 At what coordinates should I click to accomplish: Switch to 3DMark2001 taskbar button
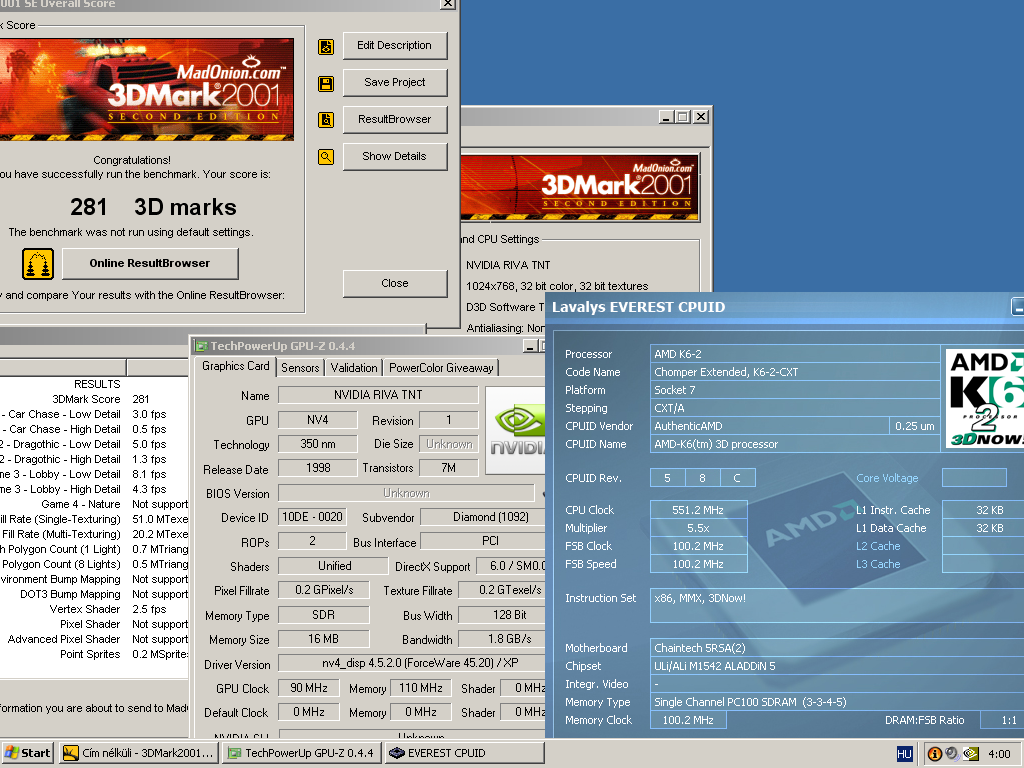pyautogui.click(x=138, y=753)
